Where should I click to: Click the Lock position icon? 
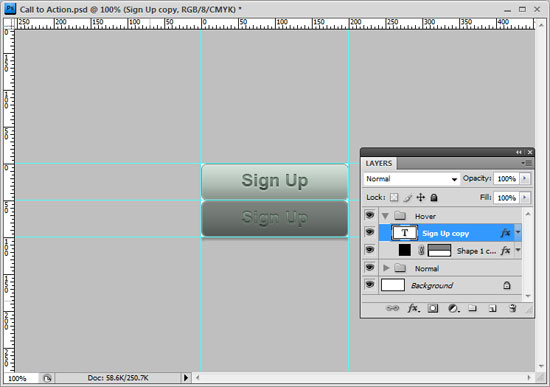tap(421, 198)
